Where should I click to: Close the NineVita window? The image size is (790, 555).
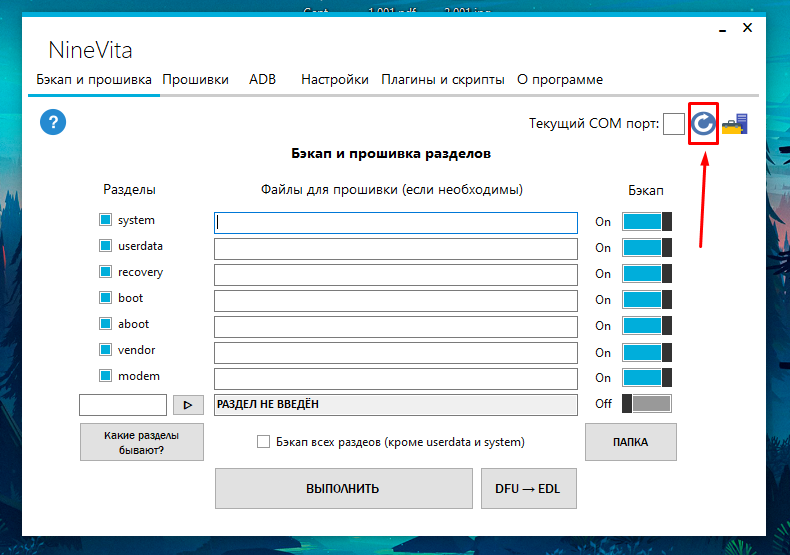point(748,28)
